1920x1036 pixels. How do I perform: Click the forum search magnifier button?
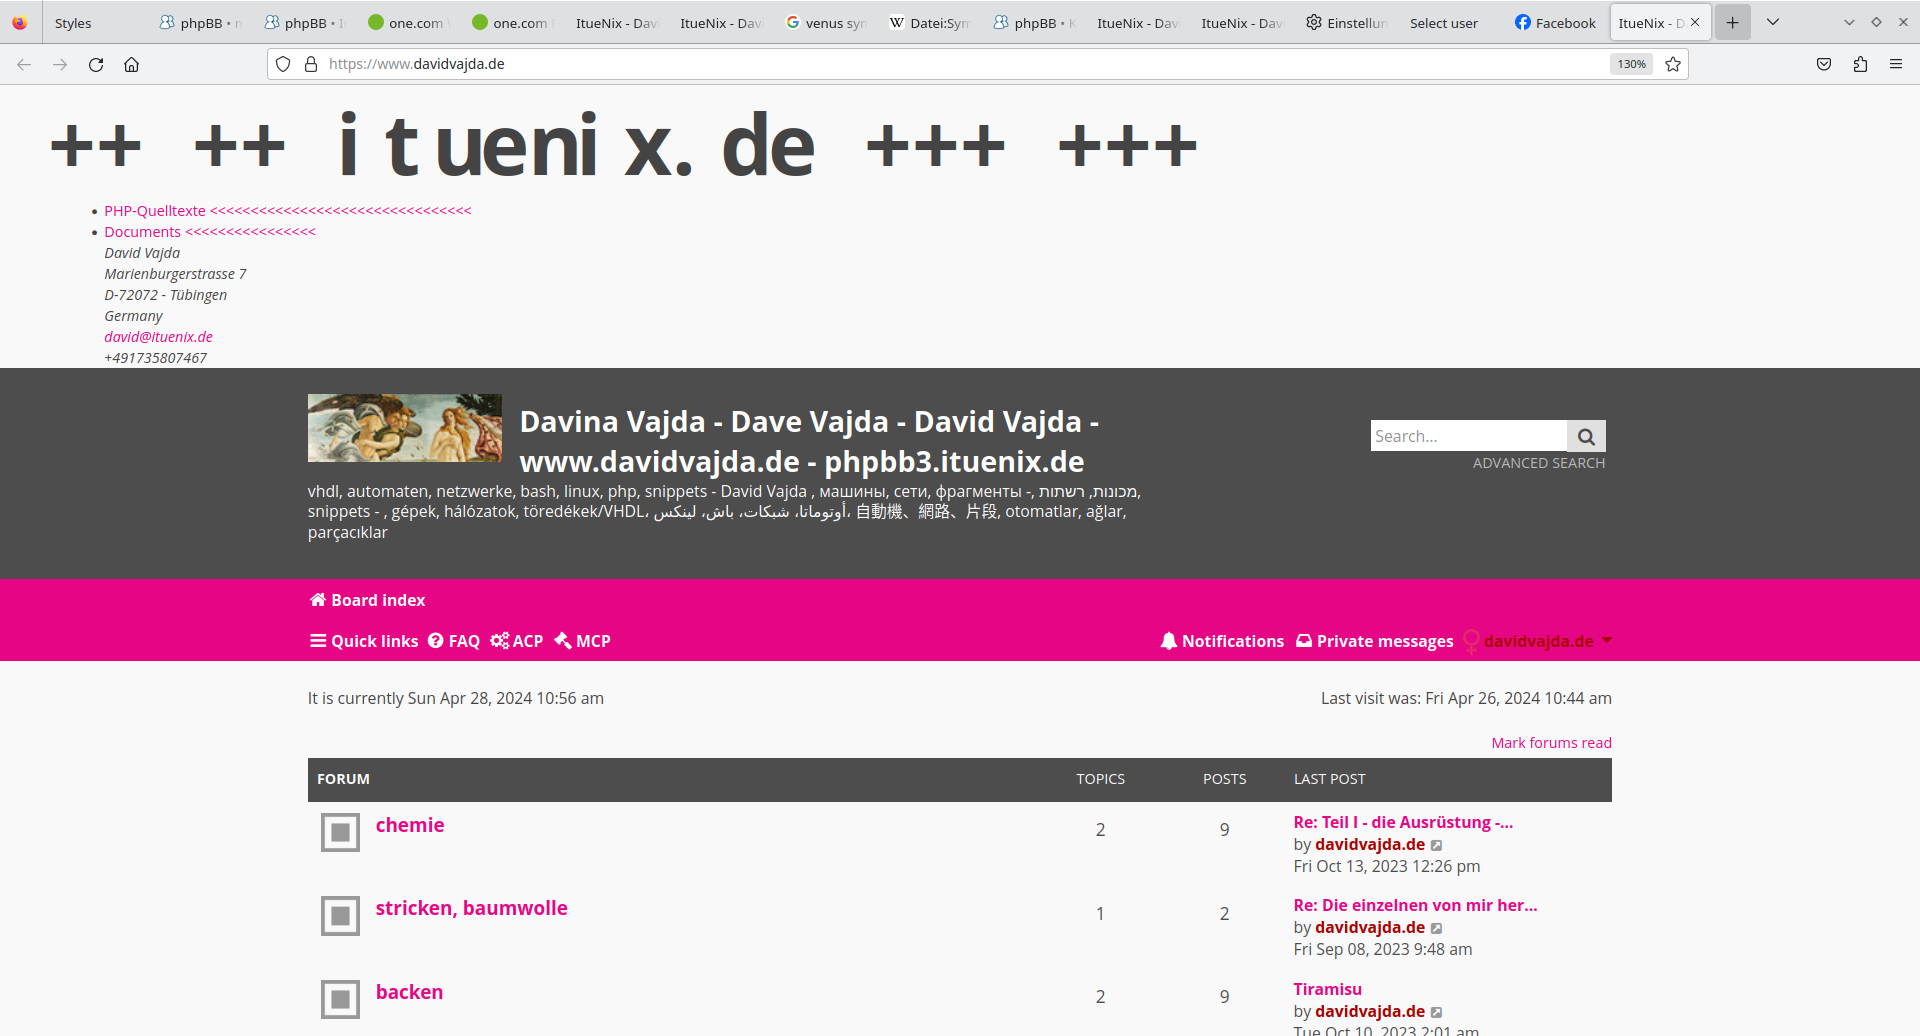[x=1586, y=436]
